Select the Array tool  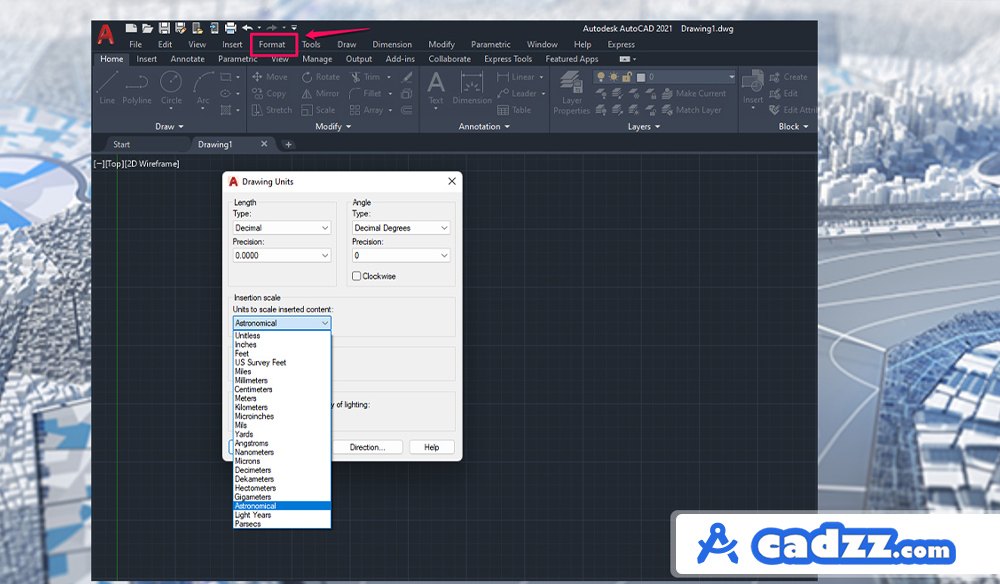[x=367, y=110]
